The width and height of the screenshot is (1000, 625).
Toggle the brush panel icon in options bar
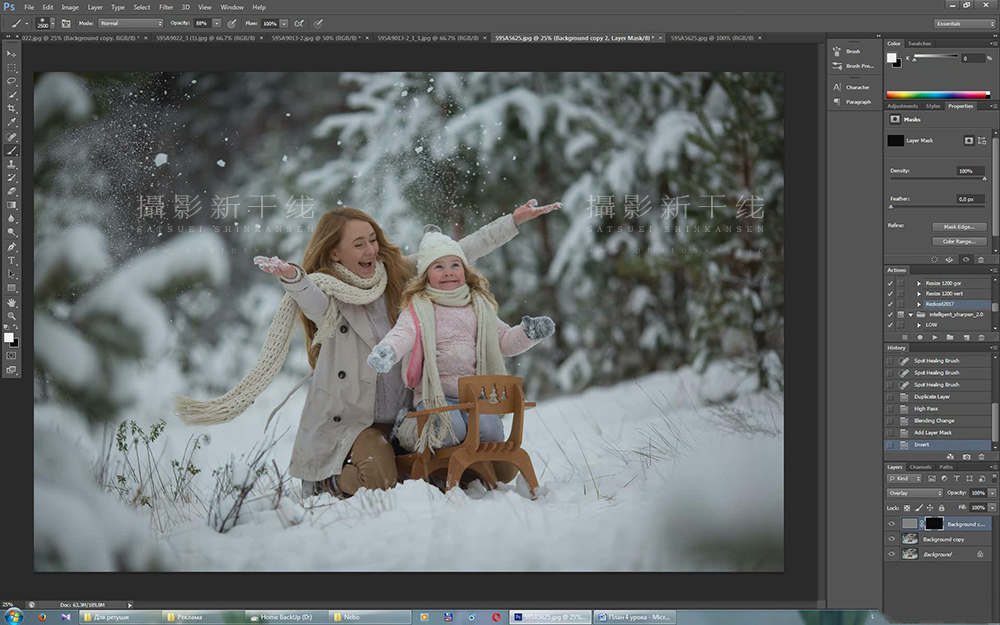click(66, 24)
